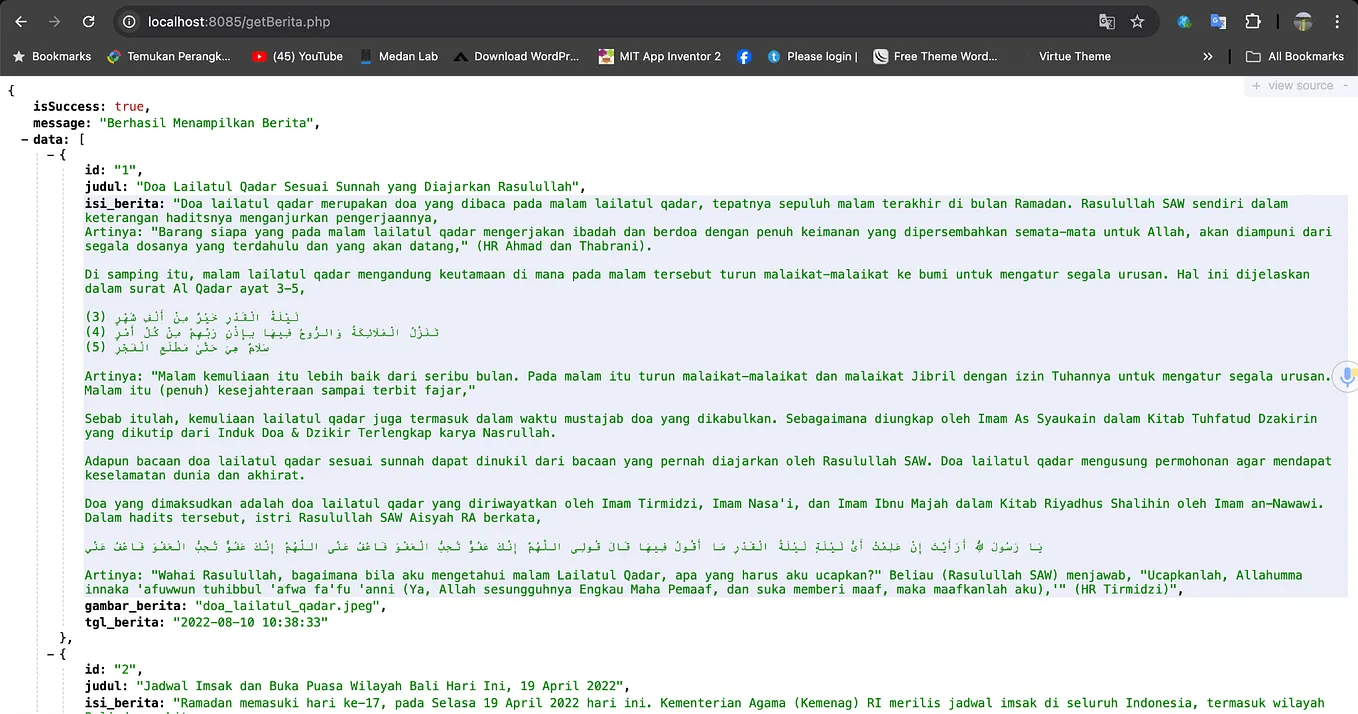1358x714 pixels.
Task: Open the All Bookmarks folder
Action: click(x=1295, y=56)
